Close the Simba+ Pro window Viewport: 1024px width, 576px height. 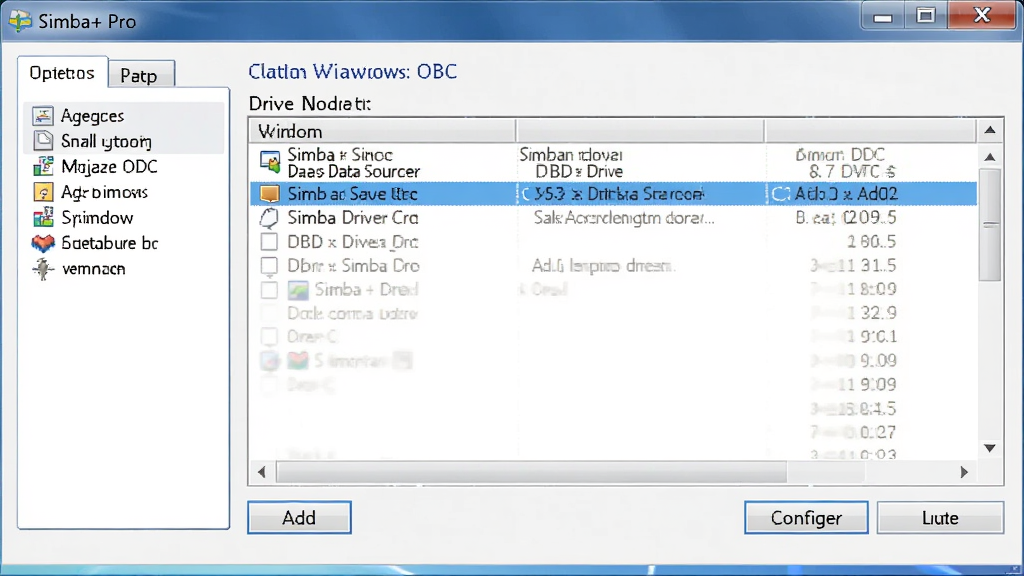pos(982,16)
